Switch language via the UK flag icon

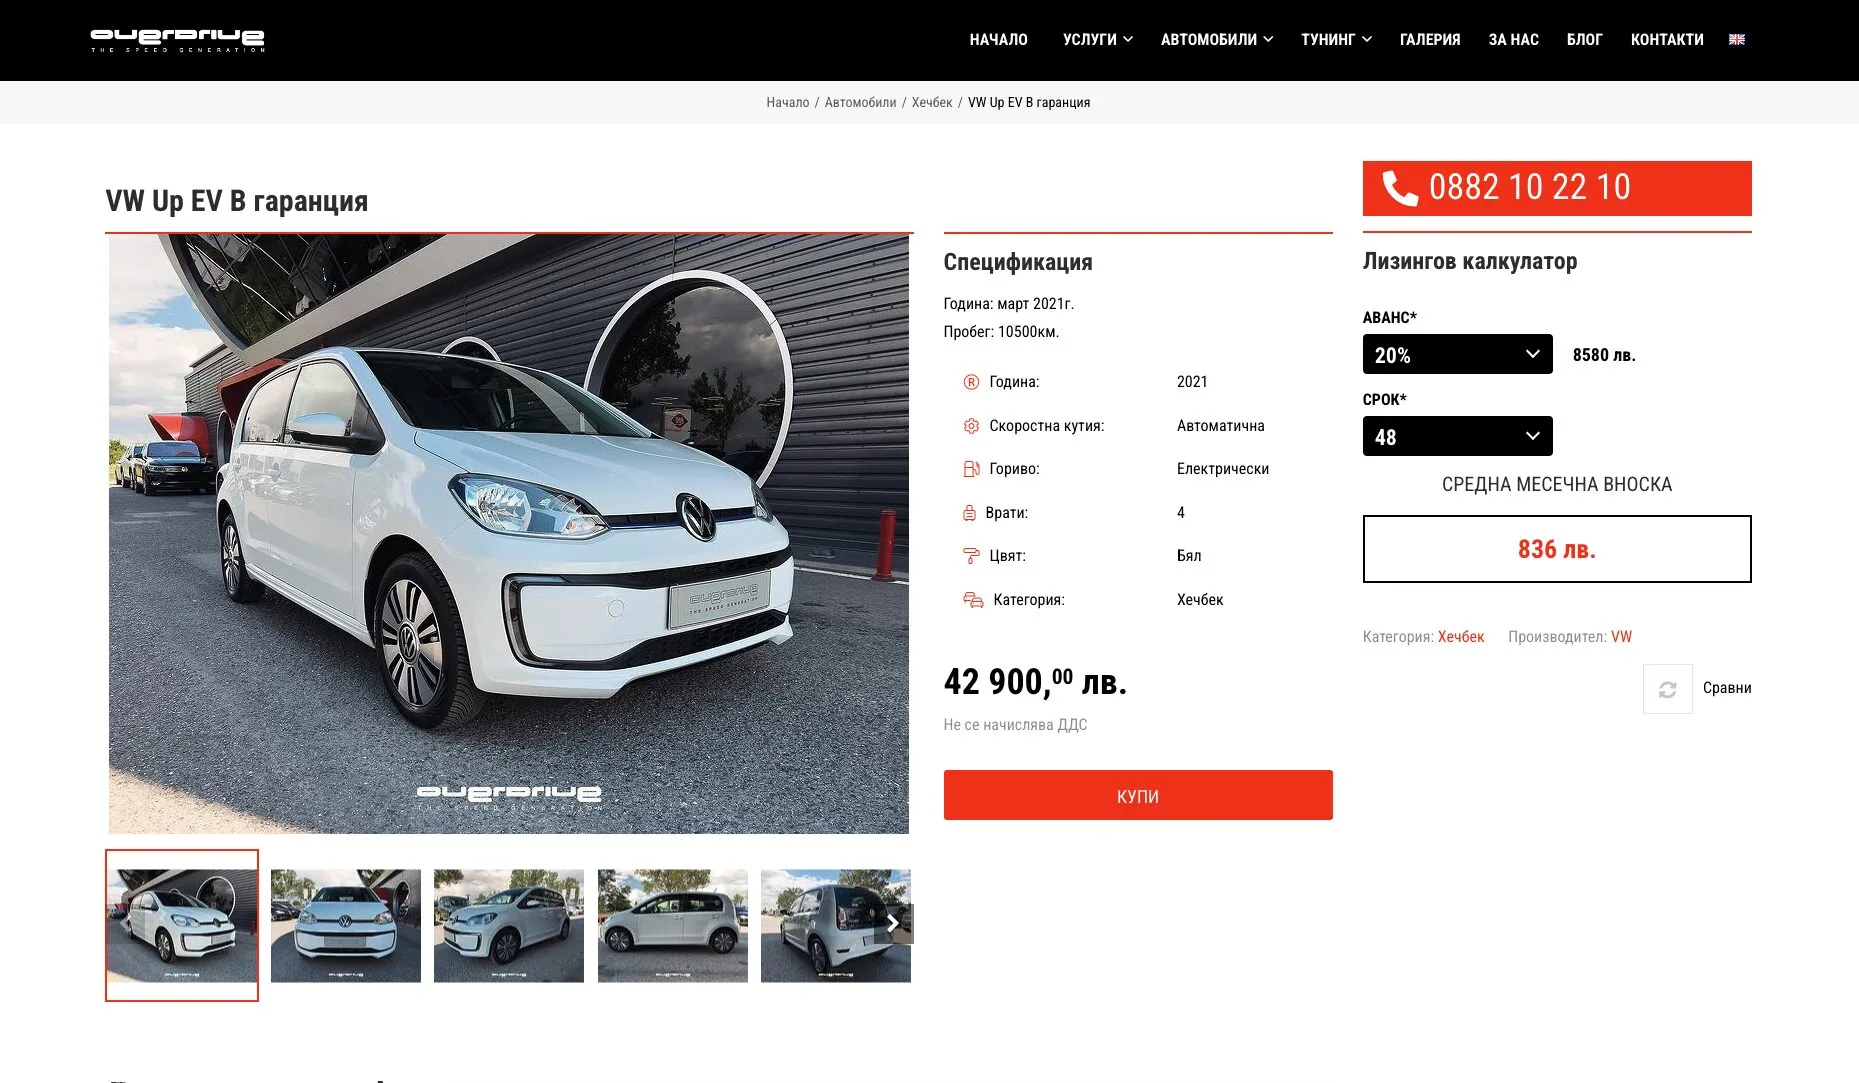tap(1737, 40)
